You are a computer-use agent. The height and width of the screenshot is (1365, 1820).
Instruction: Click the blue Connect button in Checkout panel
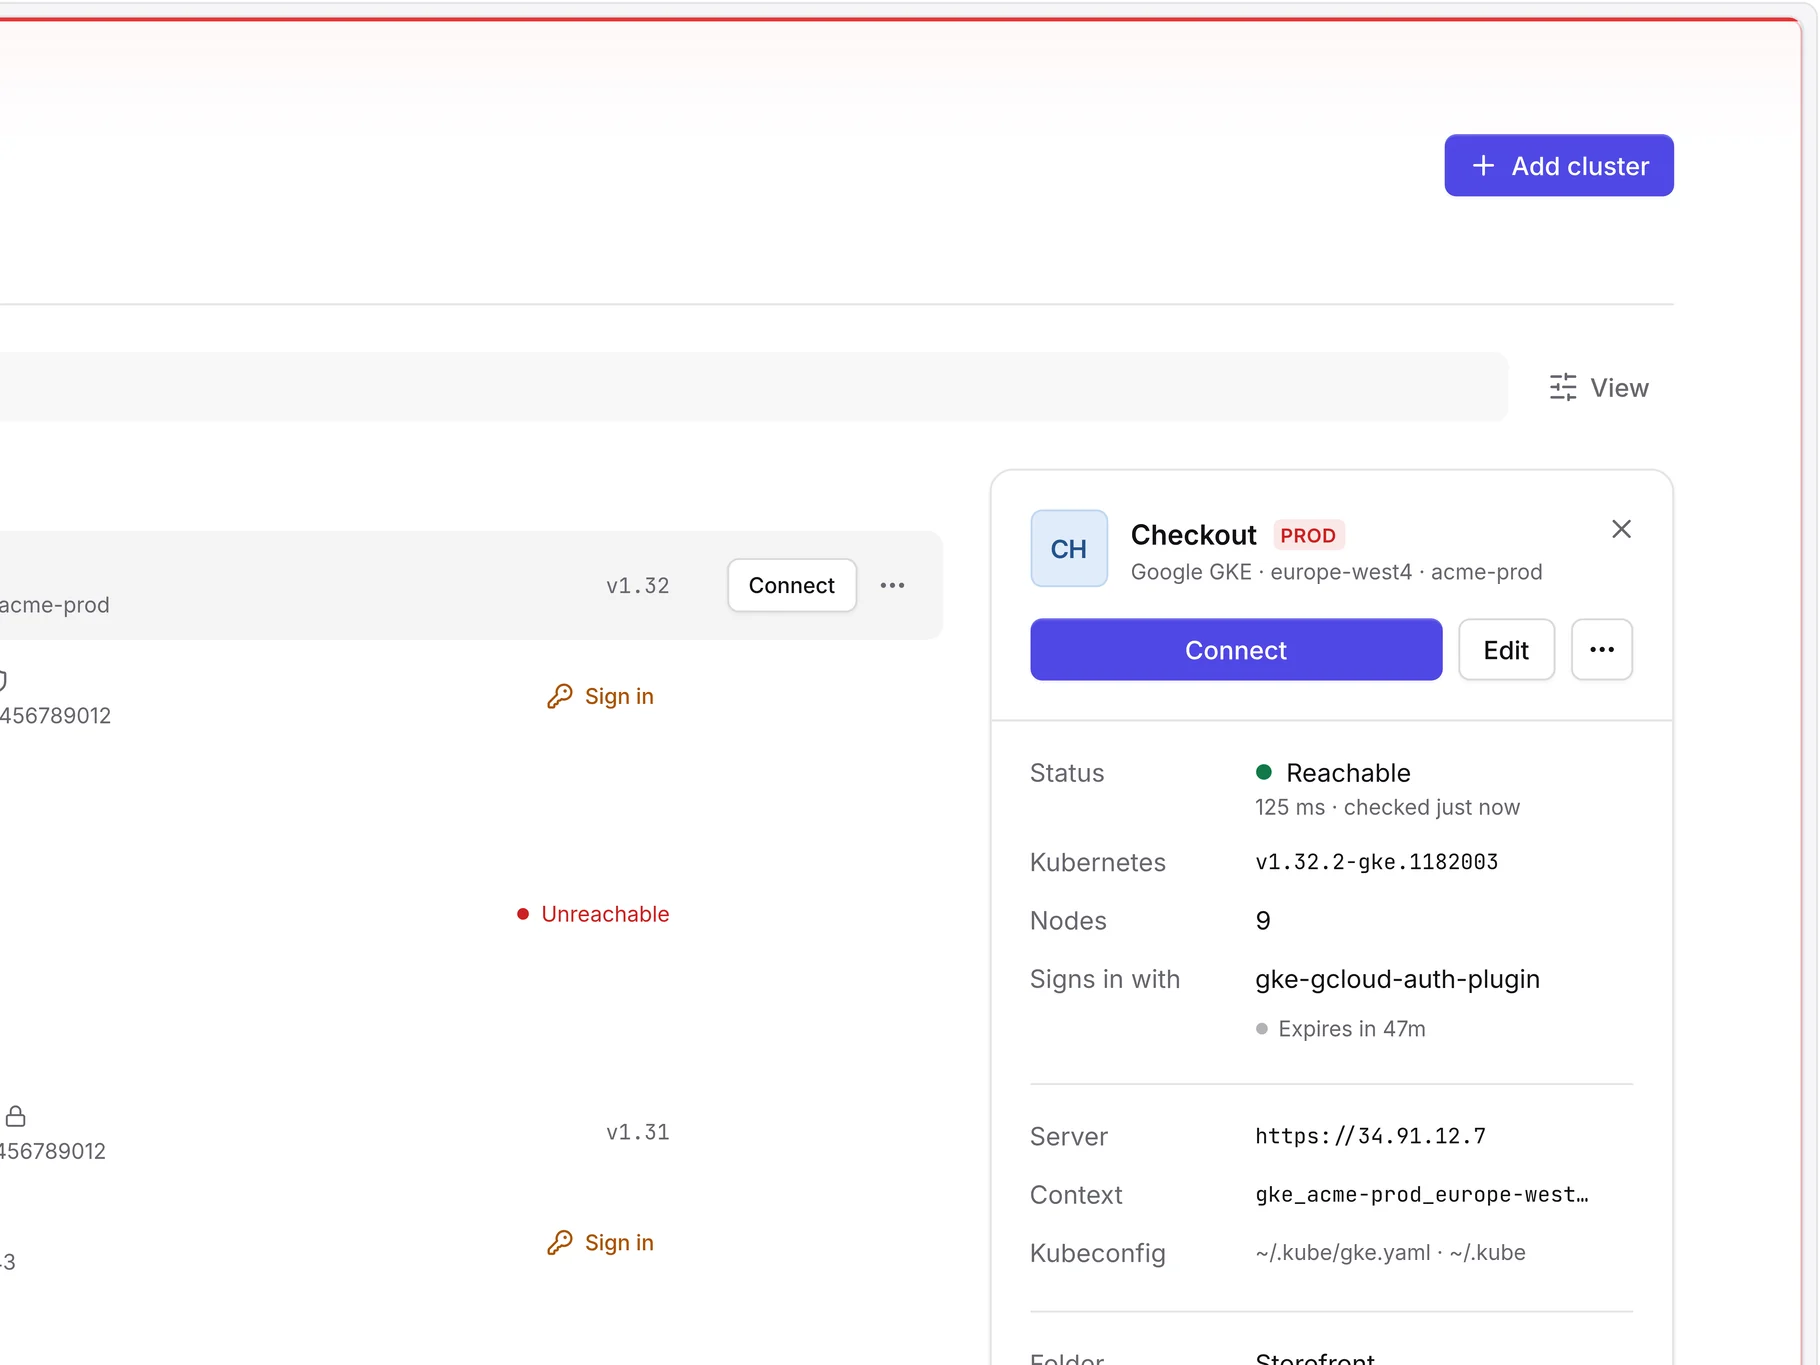(1236, 650)
